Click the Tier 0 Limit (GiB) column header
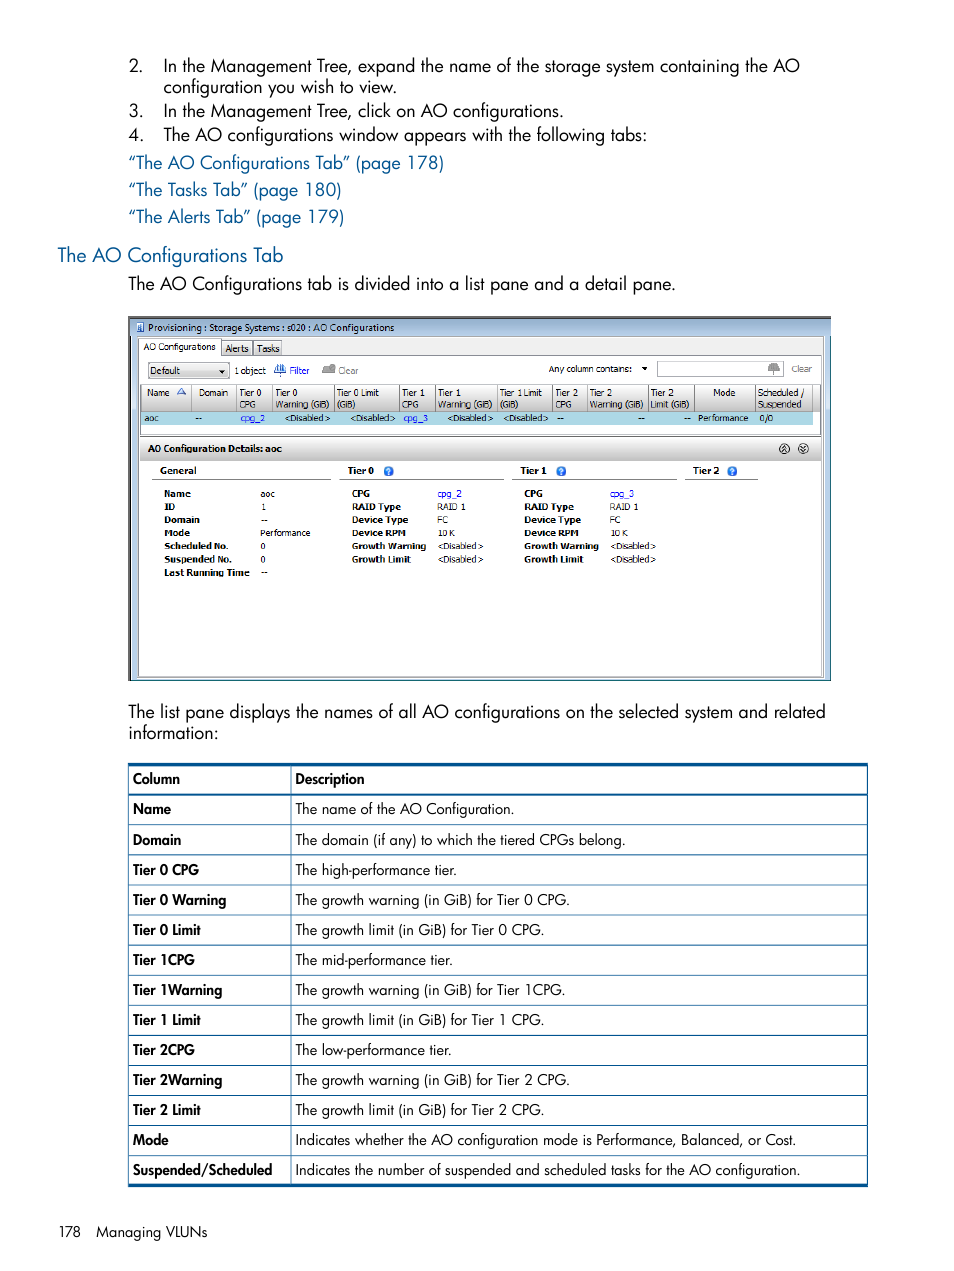The height and width of the screenshot is (1271, 954). pos(366,398)
